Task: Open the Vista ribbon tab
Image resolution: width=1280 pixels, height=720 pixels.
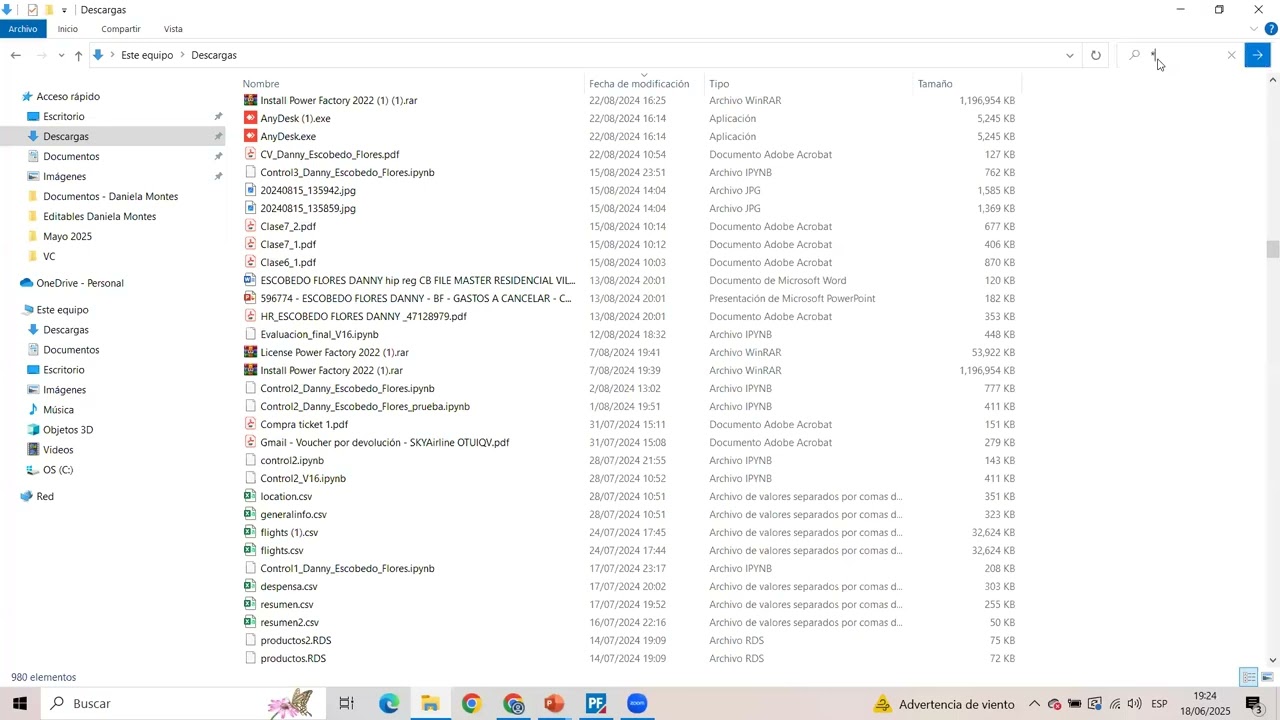Action: (173, 29)
